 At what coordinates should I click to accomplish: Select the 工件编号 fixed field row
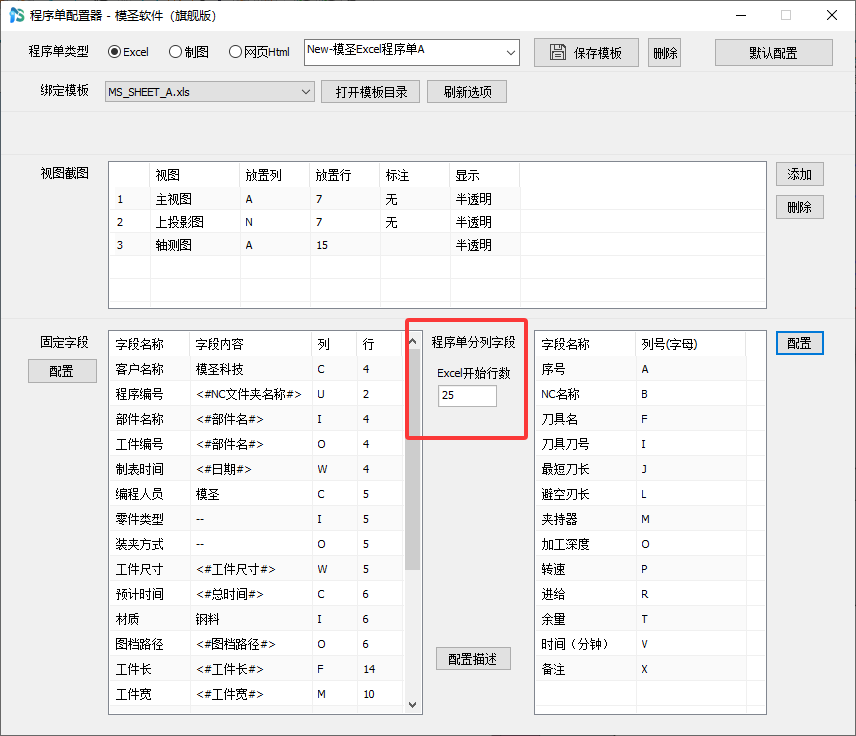(x=257, y=444)
